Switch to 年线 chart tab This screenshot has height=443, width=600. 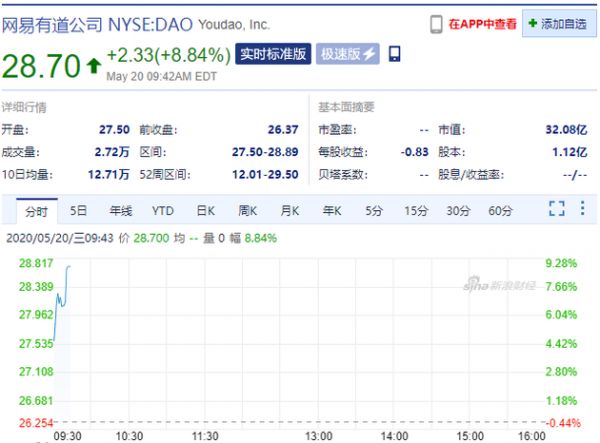[x=120, y=210]
